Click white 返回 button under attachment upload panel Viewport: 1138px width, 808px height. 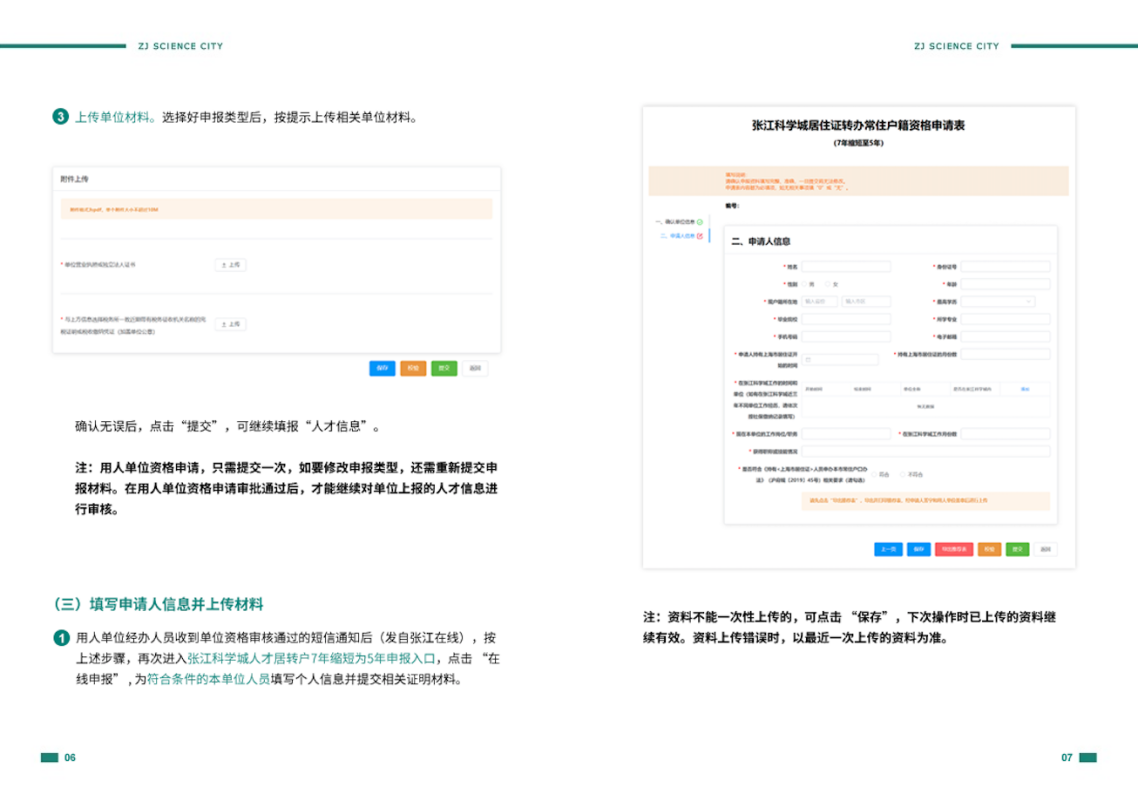(475, 368)
